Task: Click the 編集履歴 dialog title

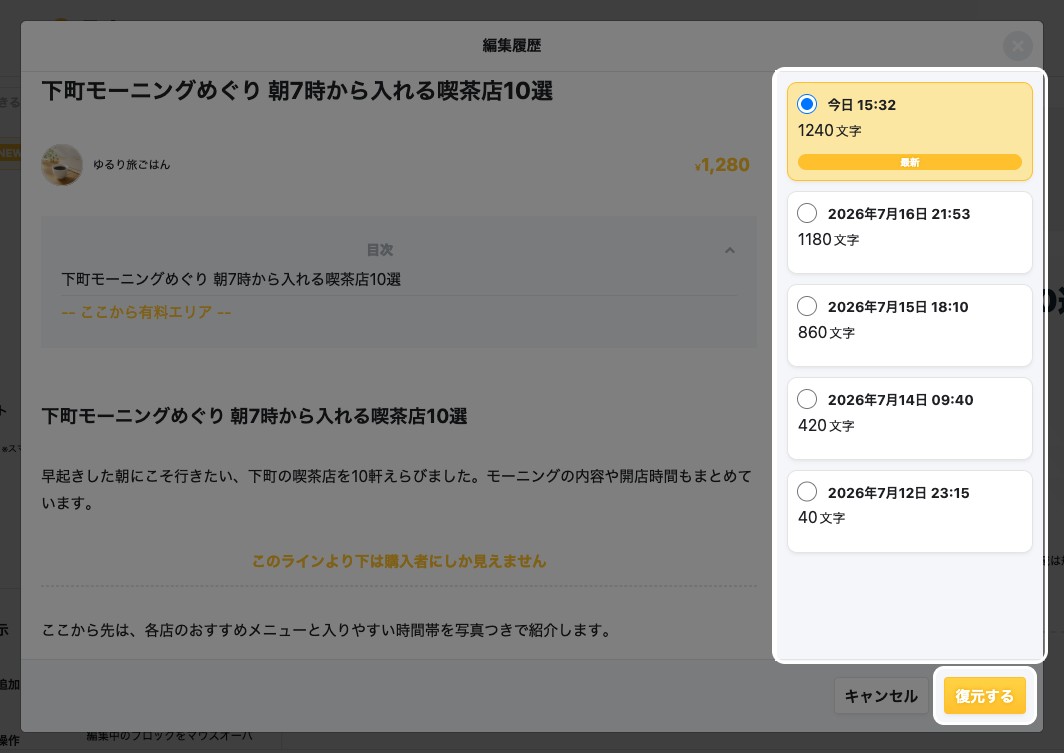Action: [512, 45]
